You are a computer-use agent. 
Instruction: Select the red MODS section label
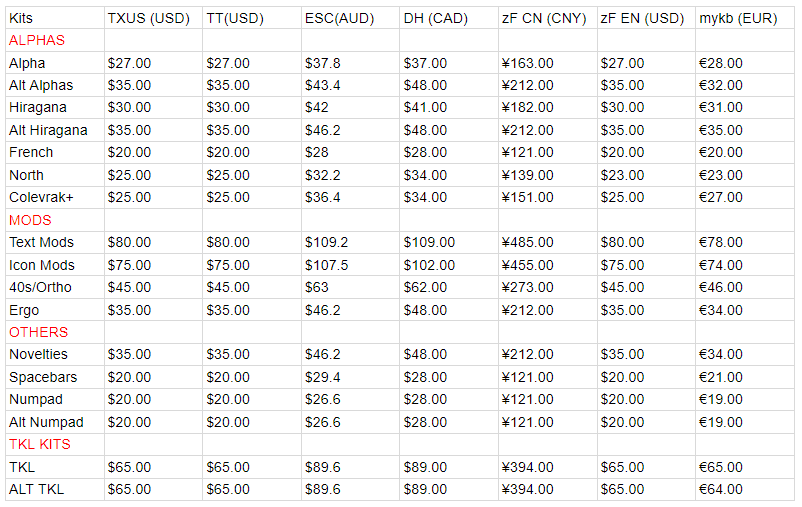30,220
